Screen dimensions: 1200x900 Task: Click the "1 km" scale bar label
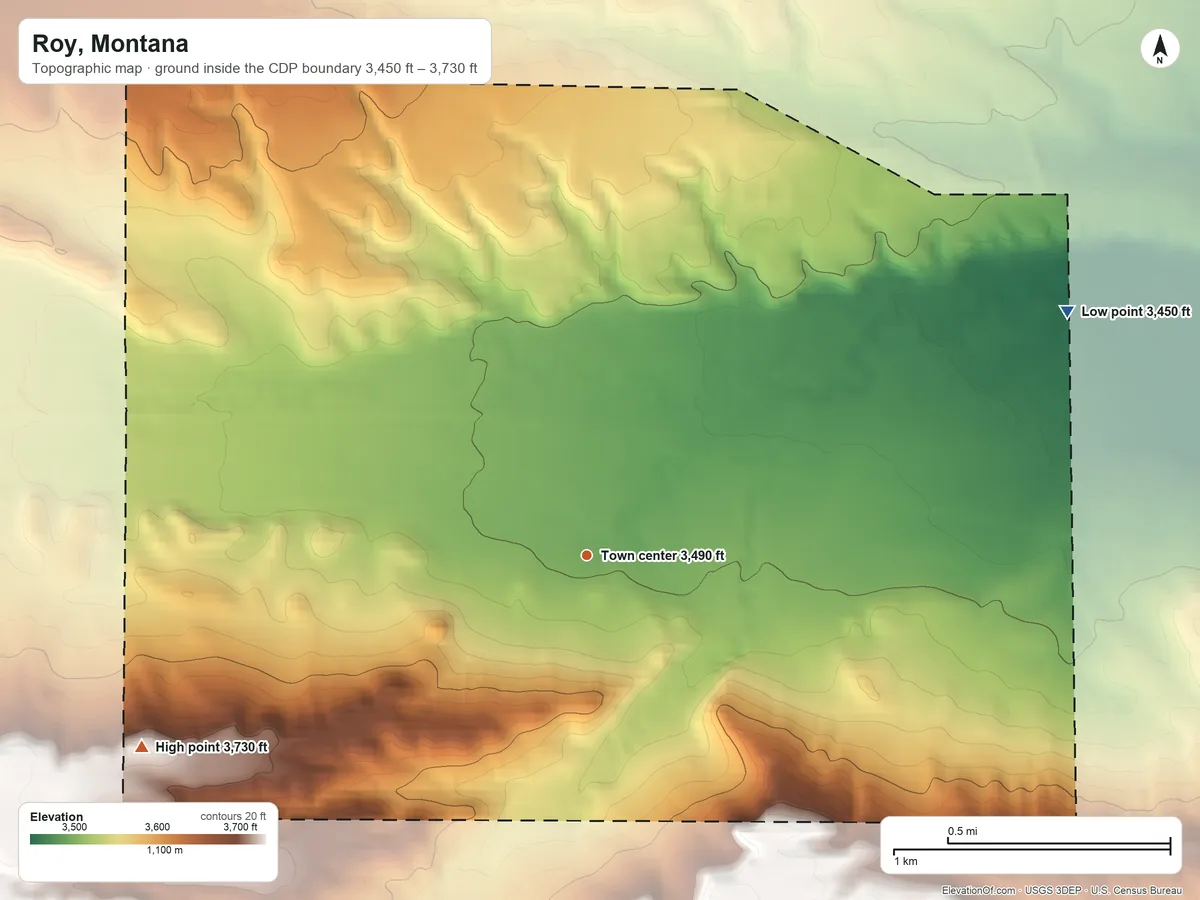click(906, 861)
